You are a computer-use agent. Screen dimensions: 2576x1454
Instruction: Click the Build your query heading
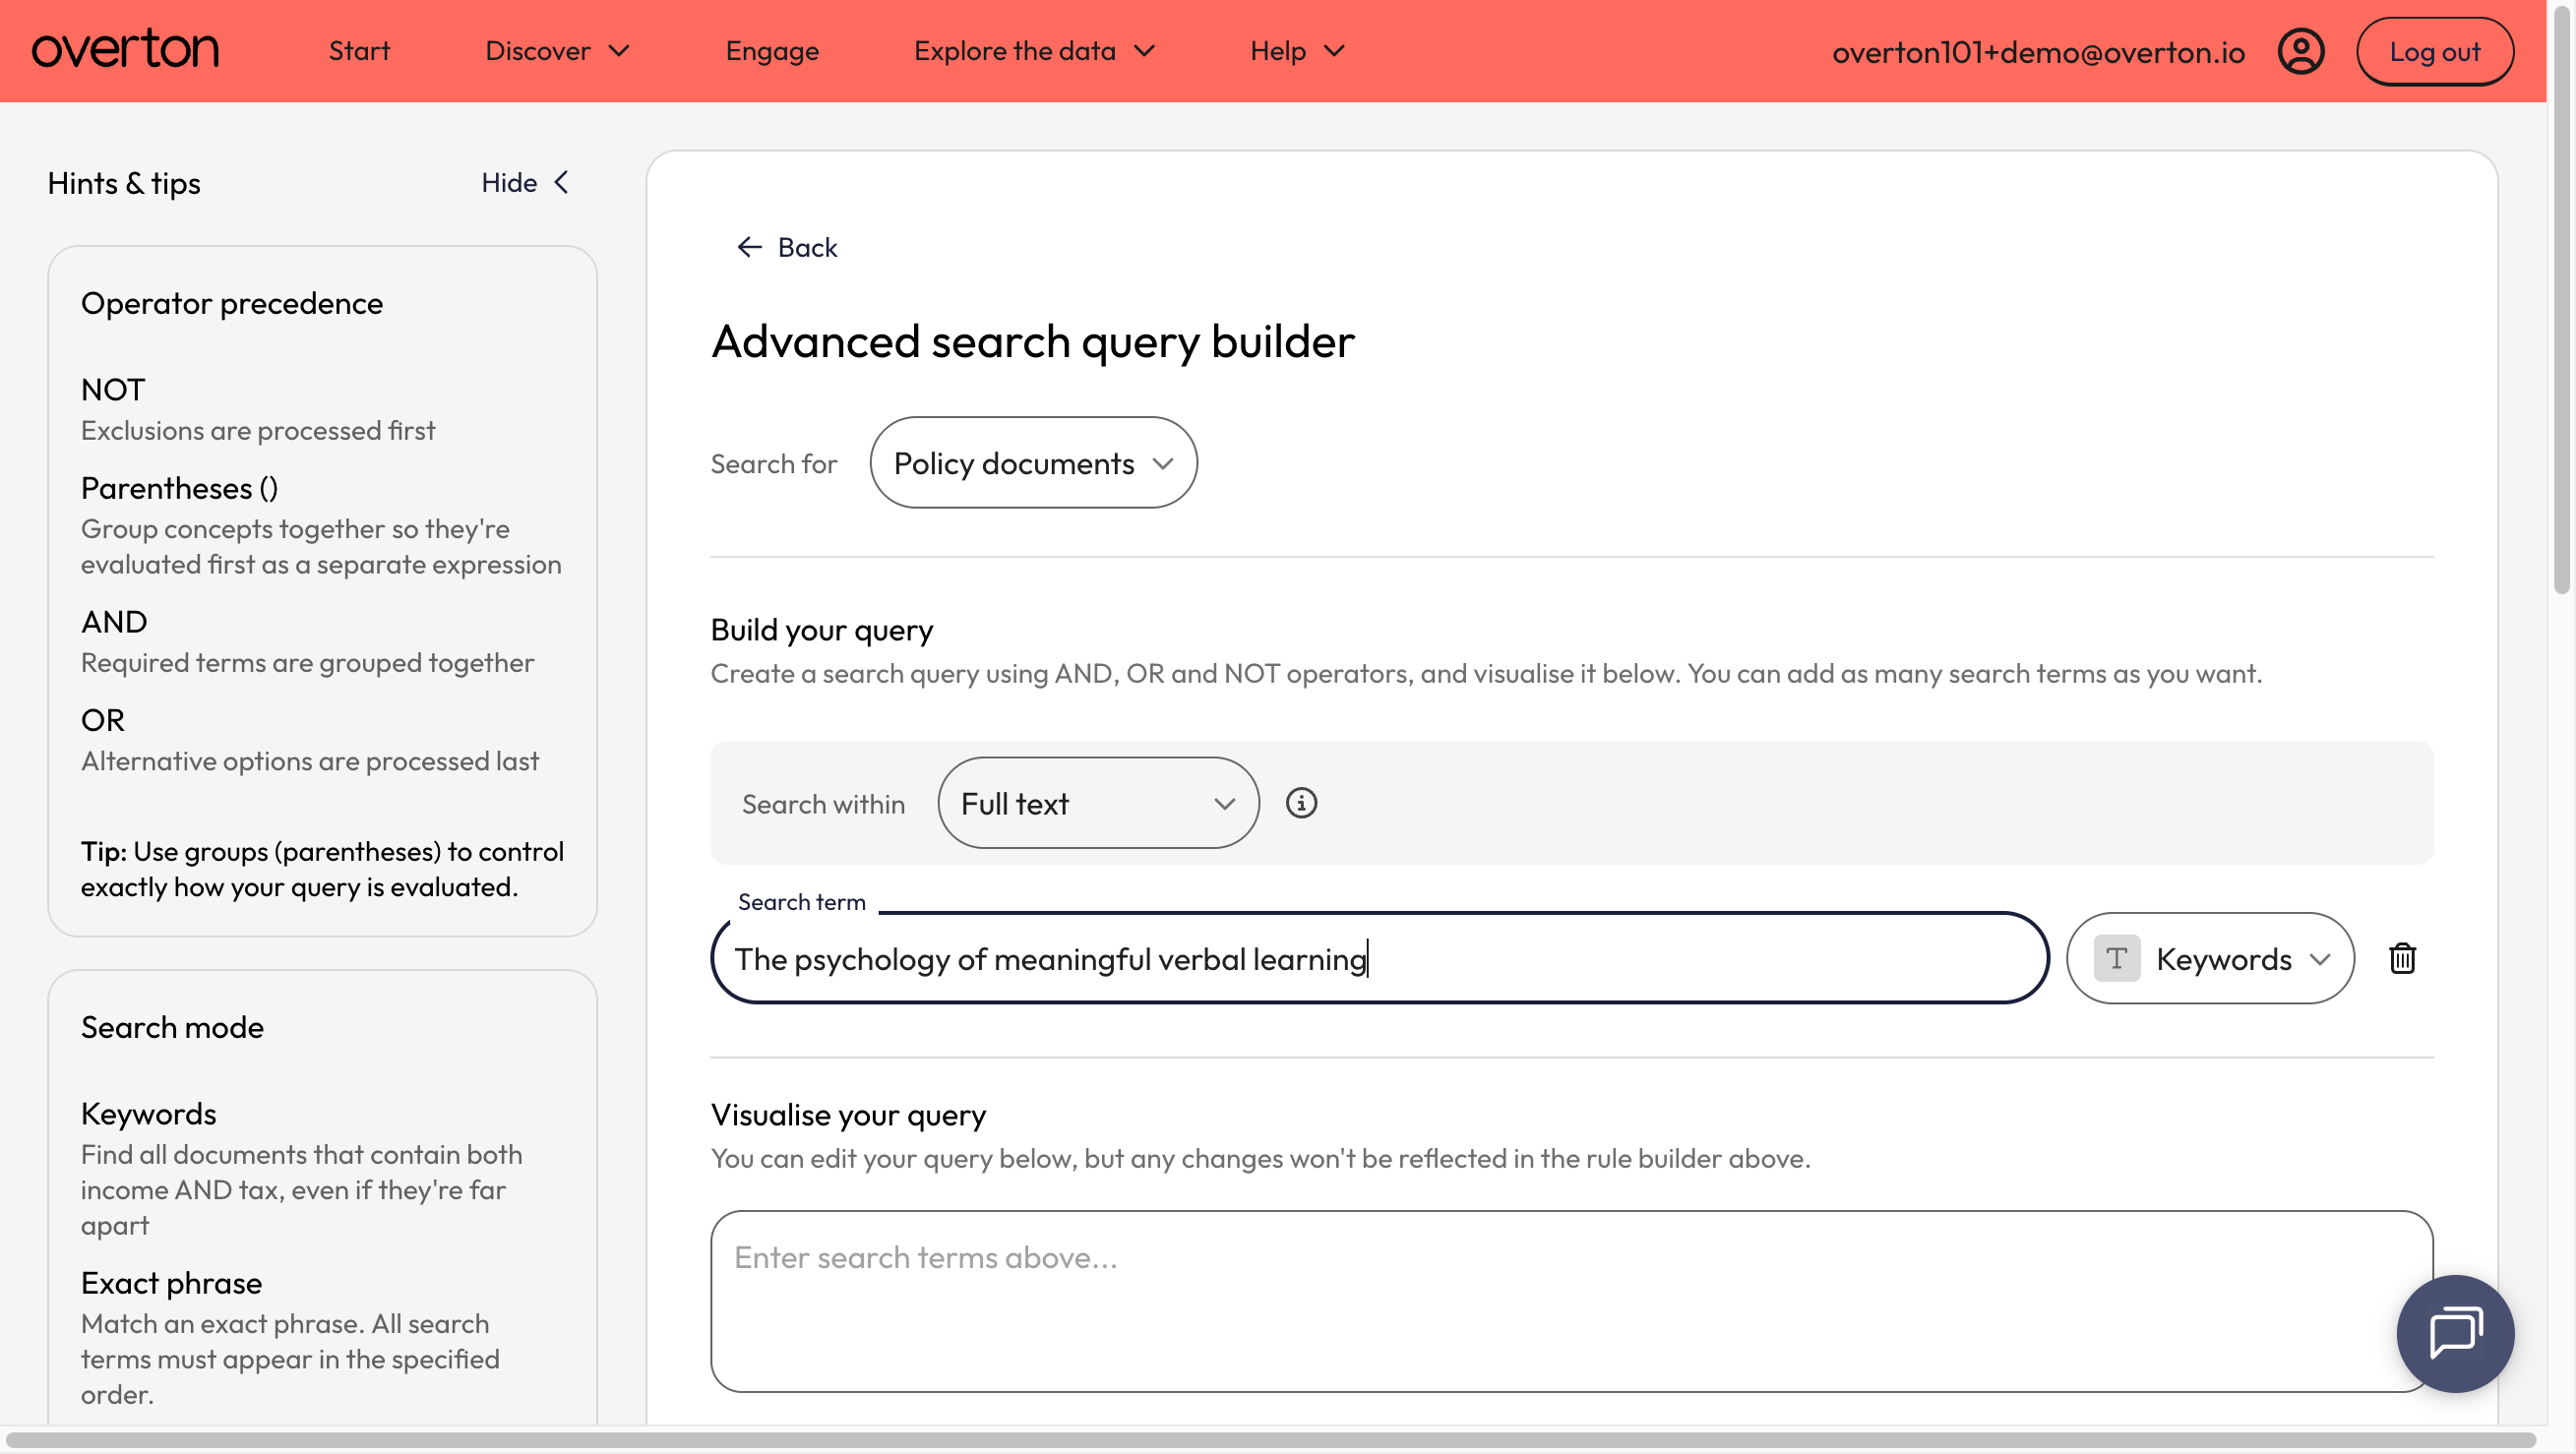(822, 630)
